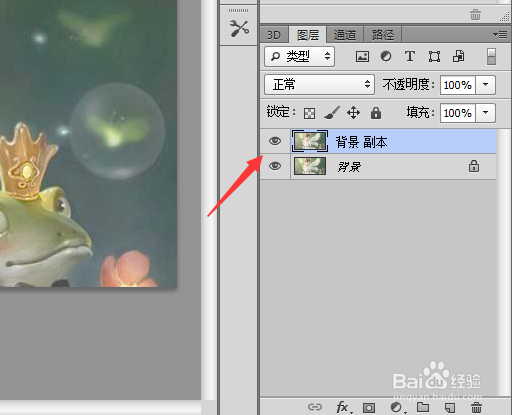Filter layers by pixel layers icon
Screen dimensions: 512x415
point(362,56)
